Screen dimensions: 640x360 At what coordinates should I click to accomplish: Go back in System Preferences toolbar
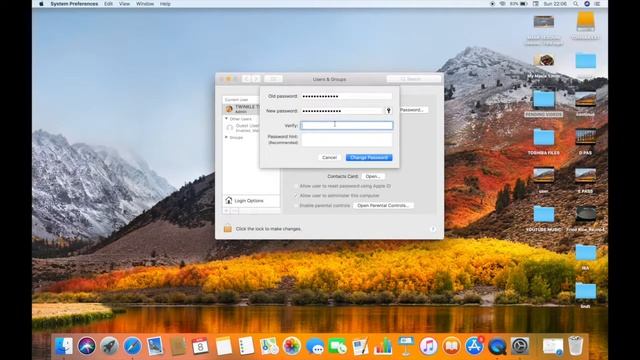[246, 79]
